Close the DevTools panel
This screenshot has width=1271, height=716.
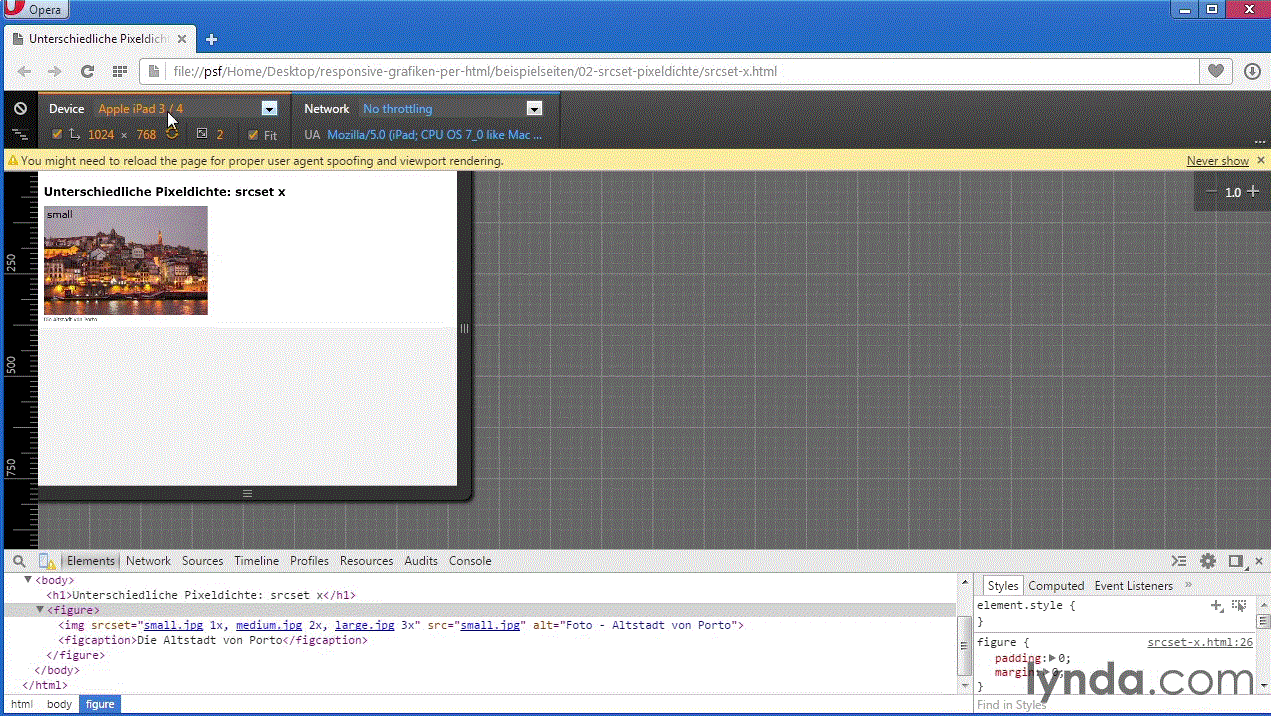1259,561
